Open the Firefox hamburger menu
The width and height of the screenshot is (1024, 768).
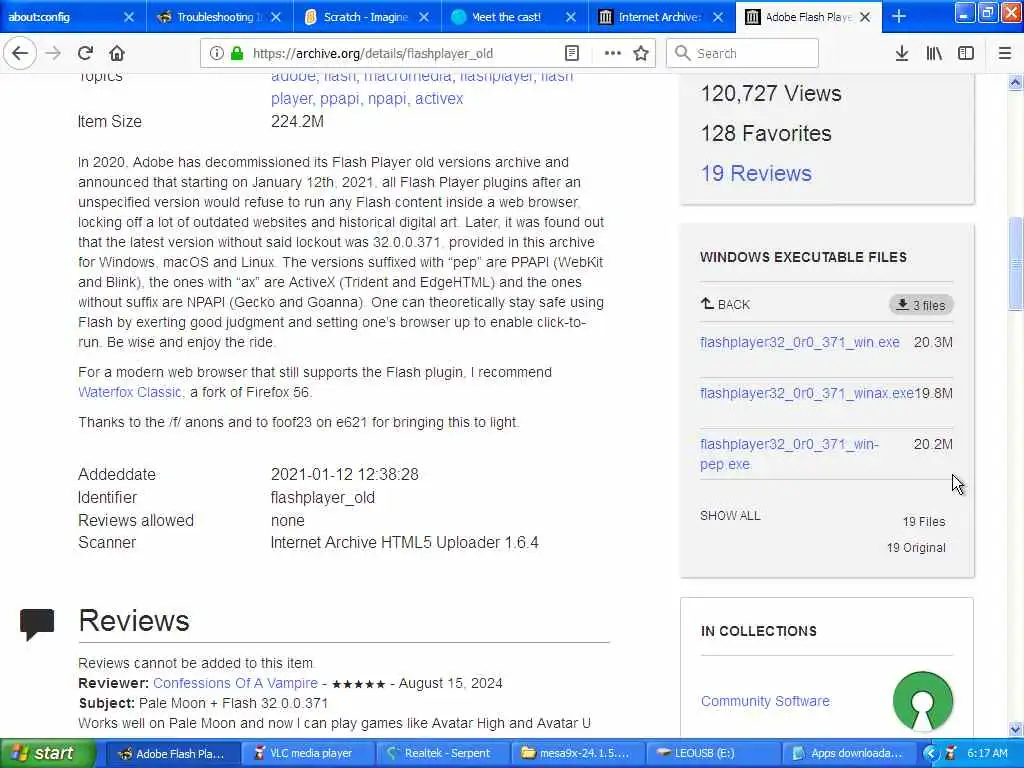1005,54
